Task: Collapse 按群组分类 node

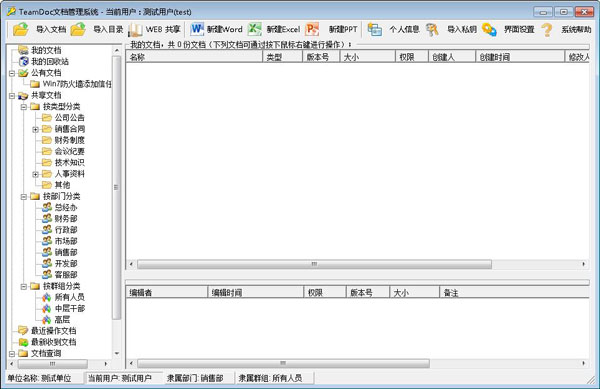Action: 24,286
